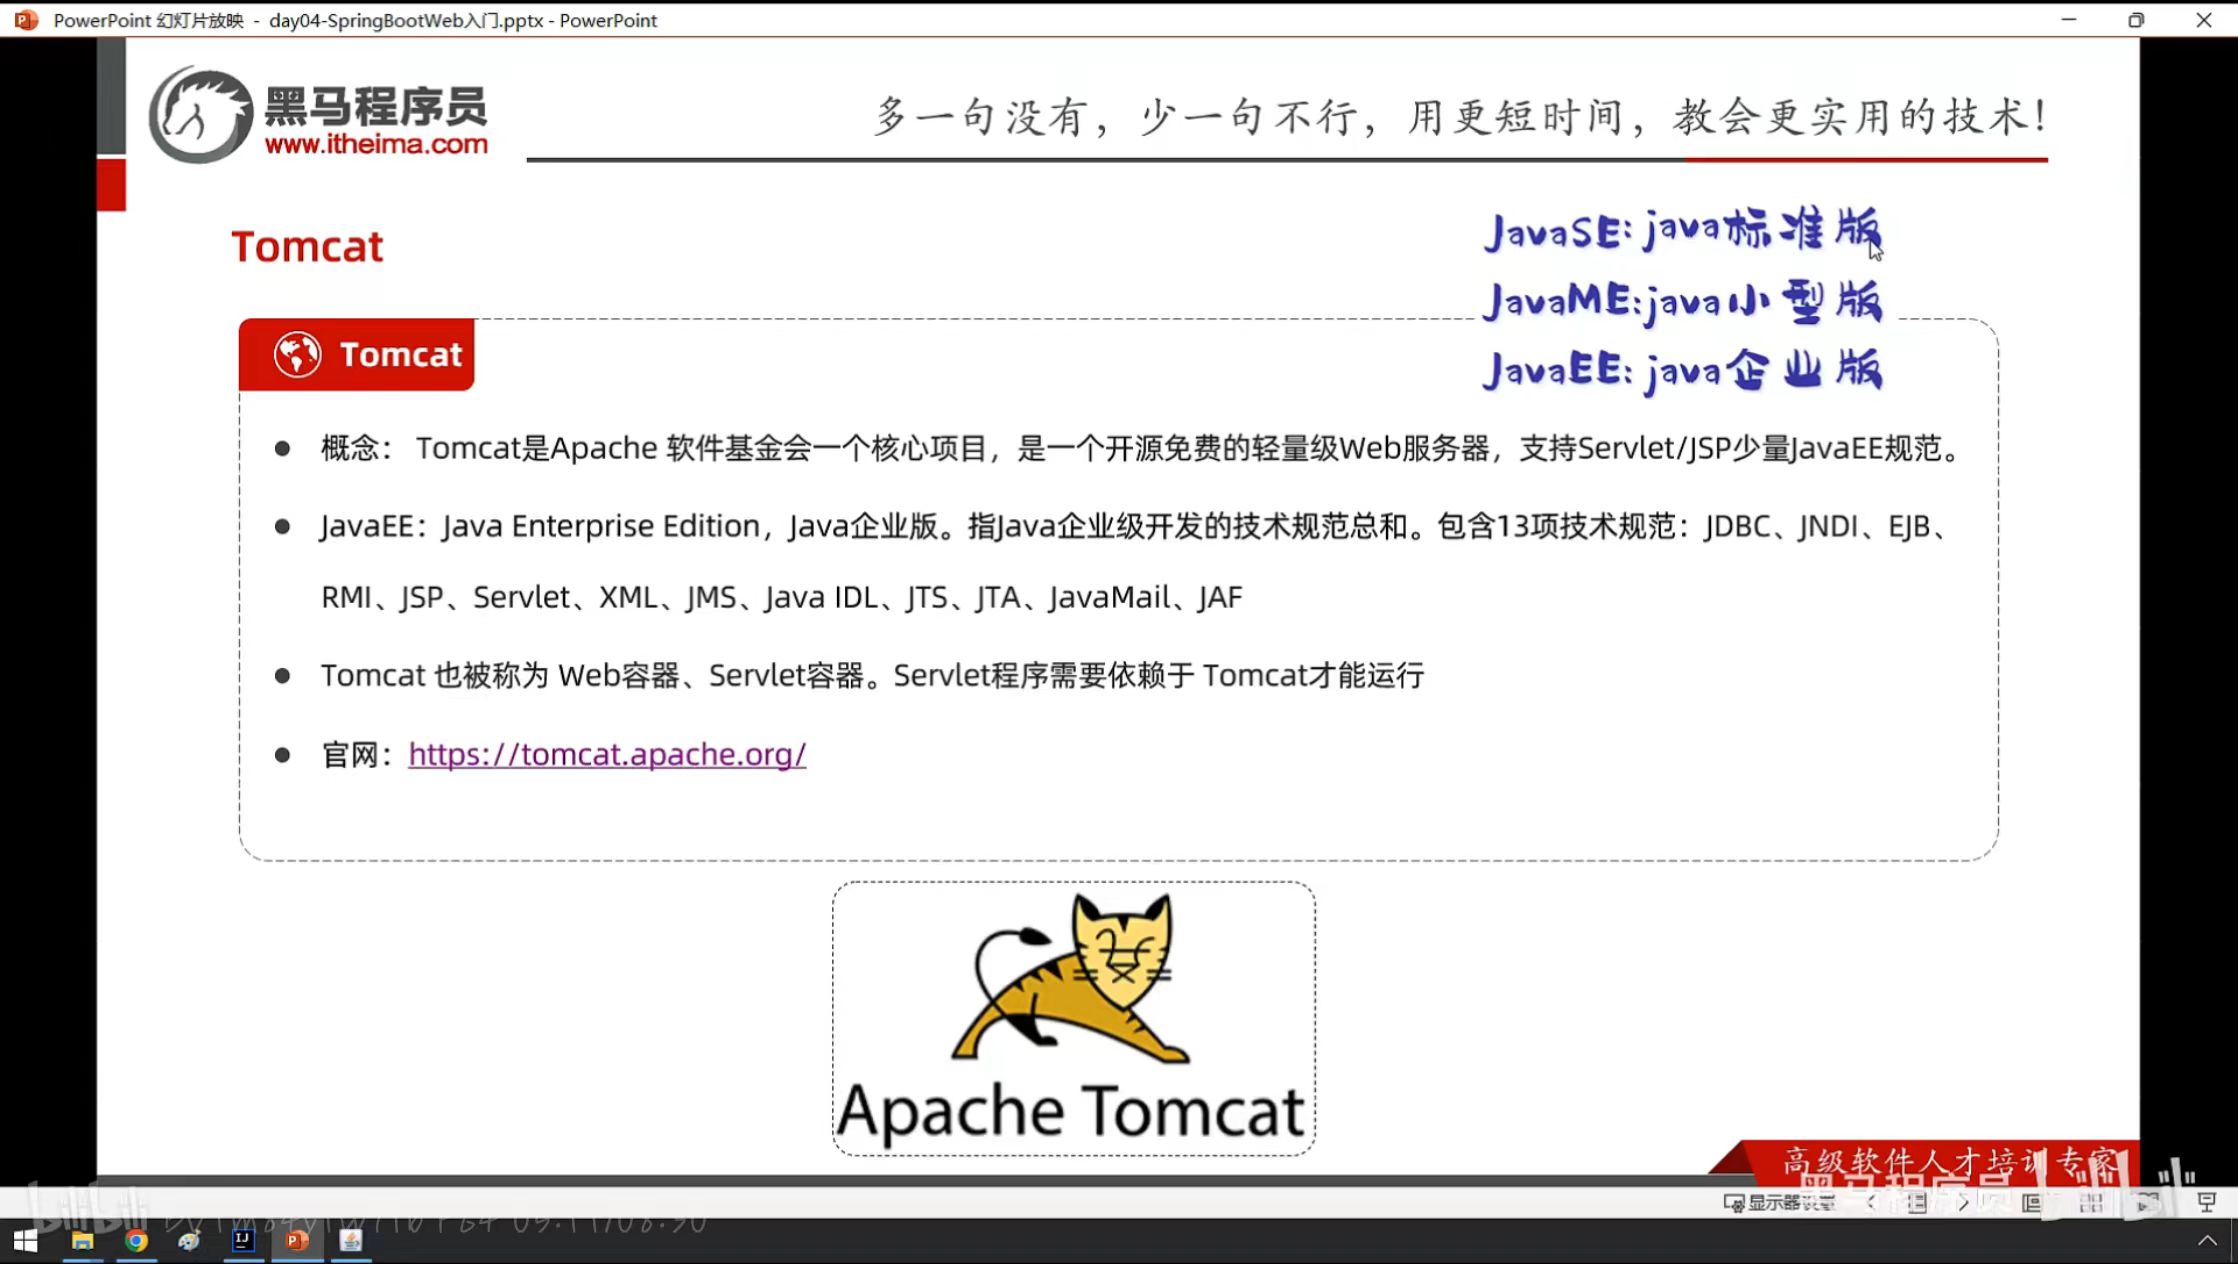Switch to Normal view icon
The image size is (2238, 1264).
coord(2032,1202)
